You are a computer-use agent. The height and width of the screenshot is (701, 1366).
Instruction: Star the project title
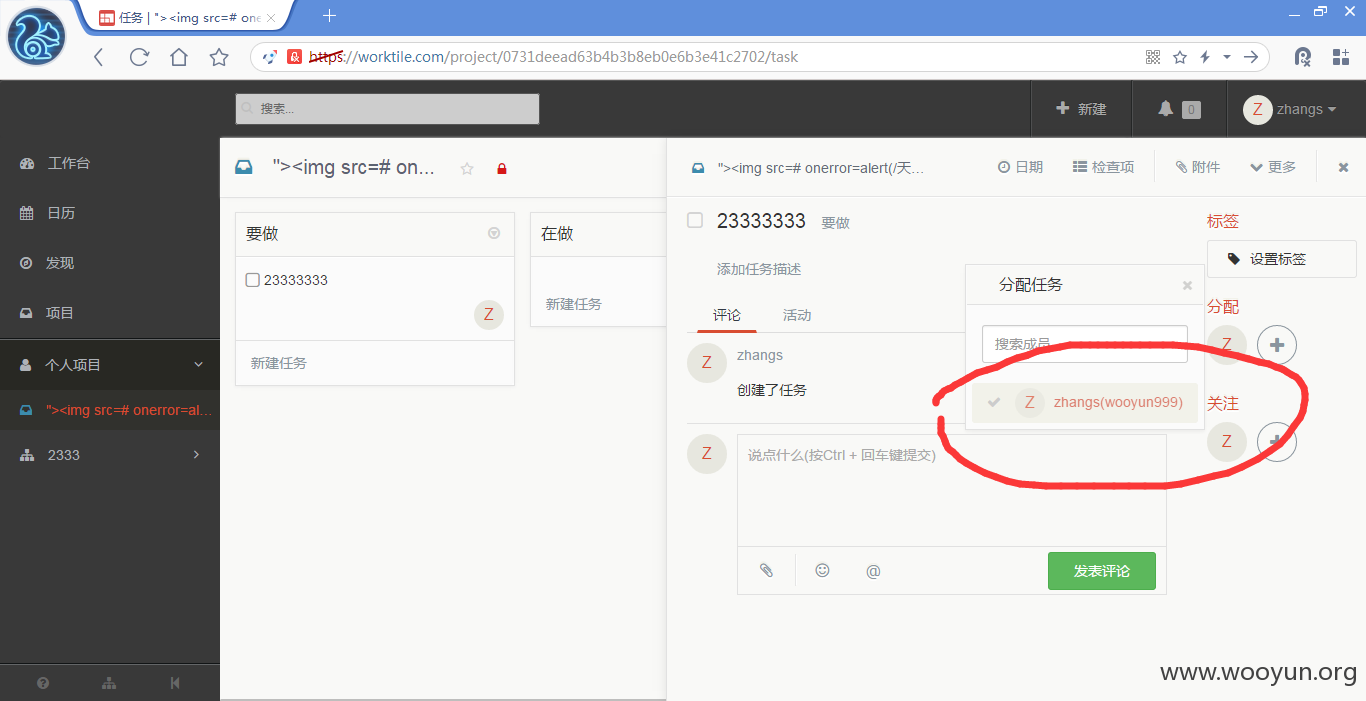467,169
